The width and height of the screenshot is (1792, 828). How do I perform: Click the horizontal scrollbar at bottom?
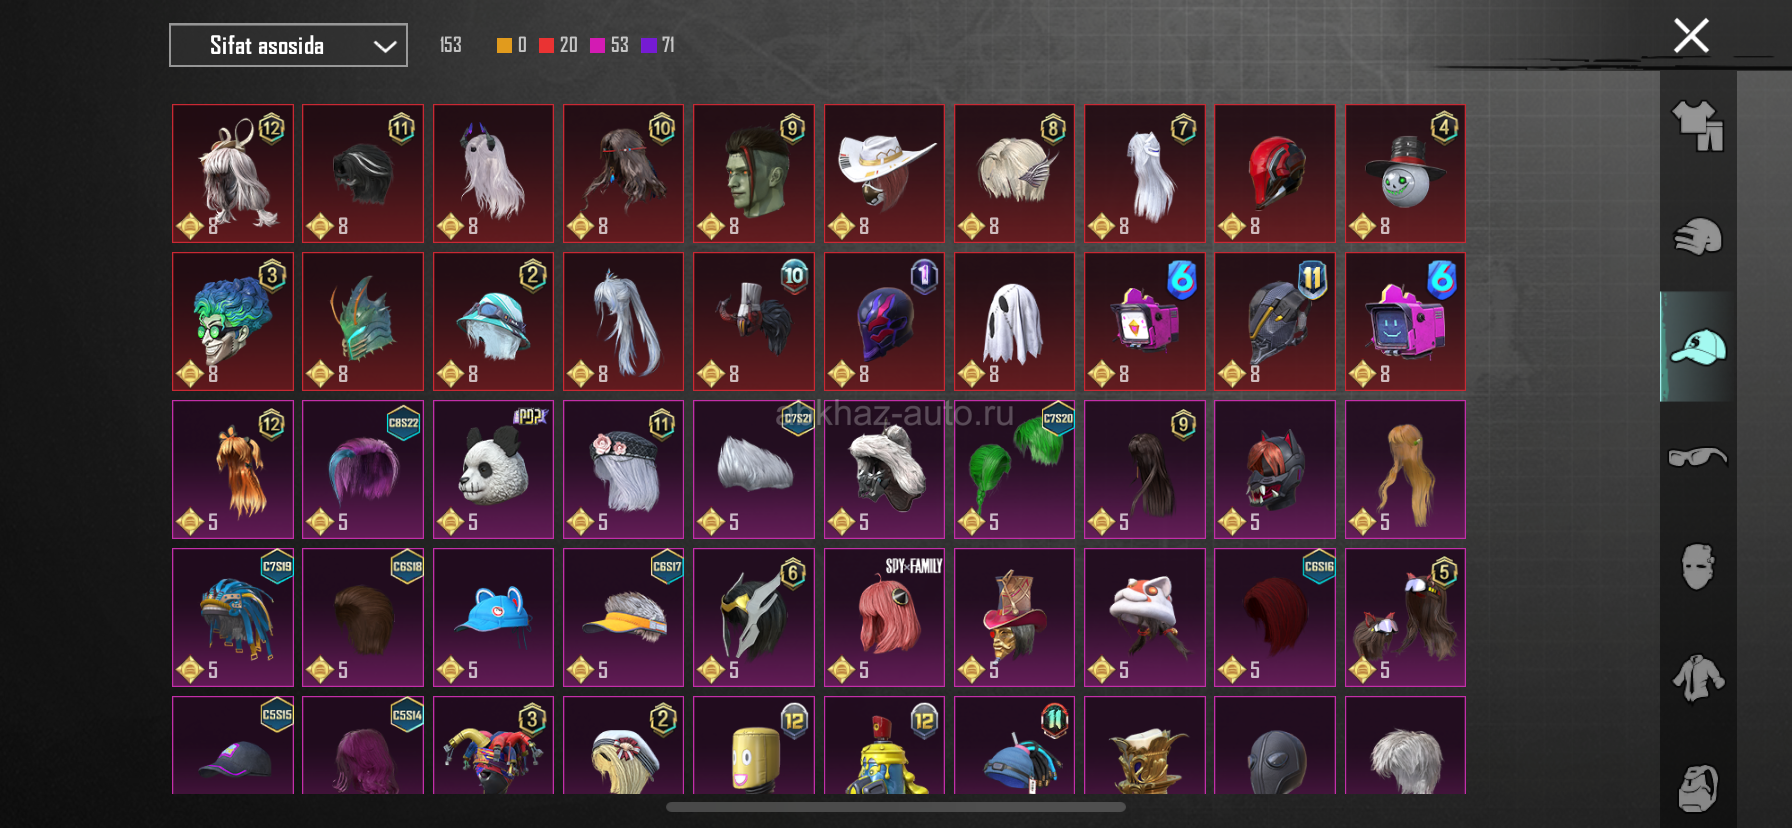click(x=895, y=806)
